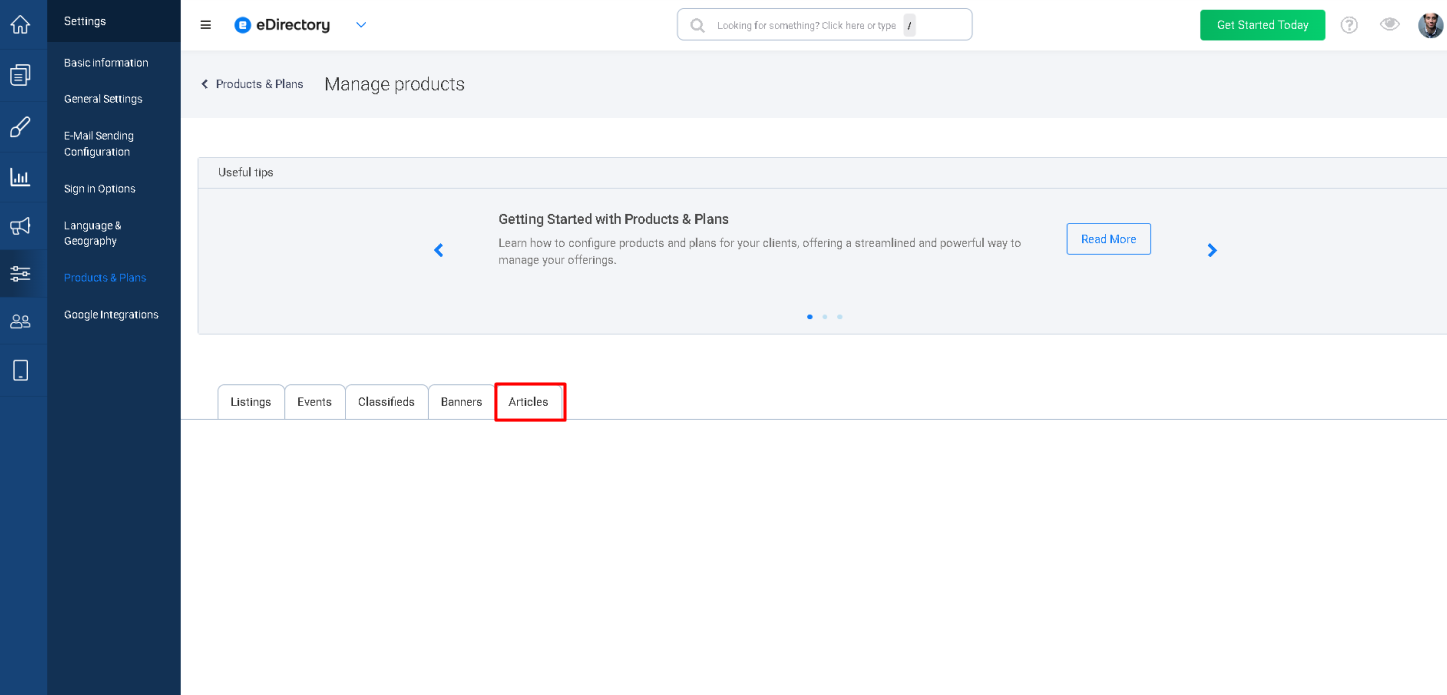Screen dimensions: 1447x695
Task: Open the mobile phone icon in sidebar
Action: tap(20, 370)
